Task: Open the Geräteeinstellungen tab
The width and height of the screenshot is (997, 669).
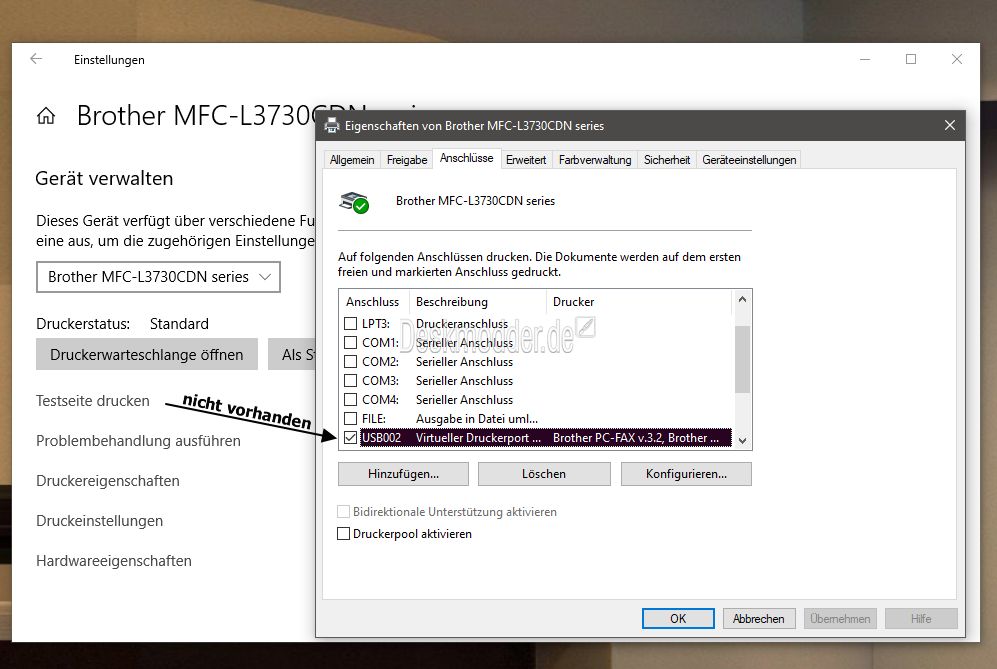Action: point(749,160)
